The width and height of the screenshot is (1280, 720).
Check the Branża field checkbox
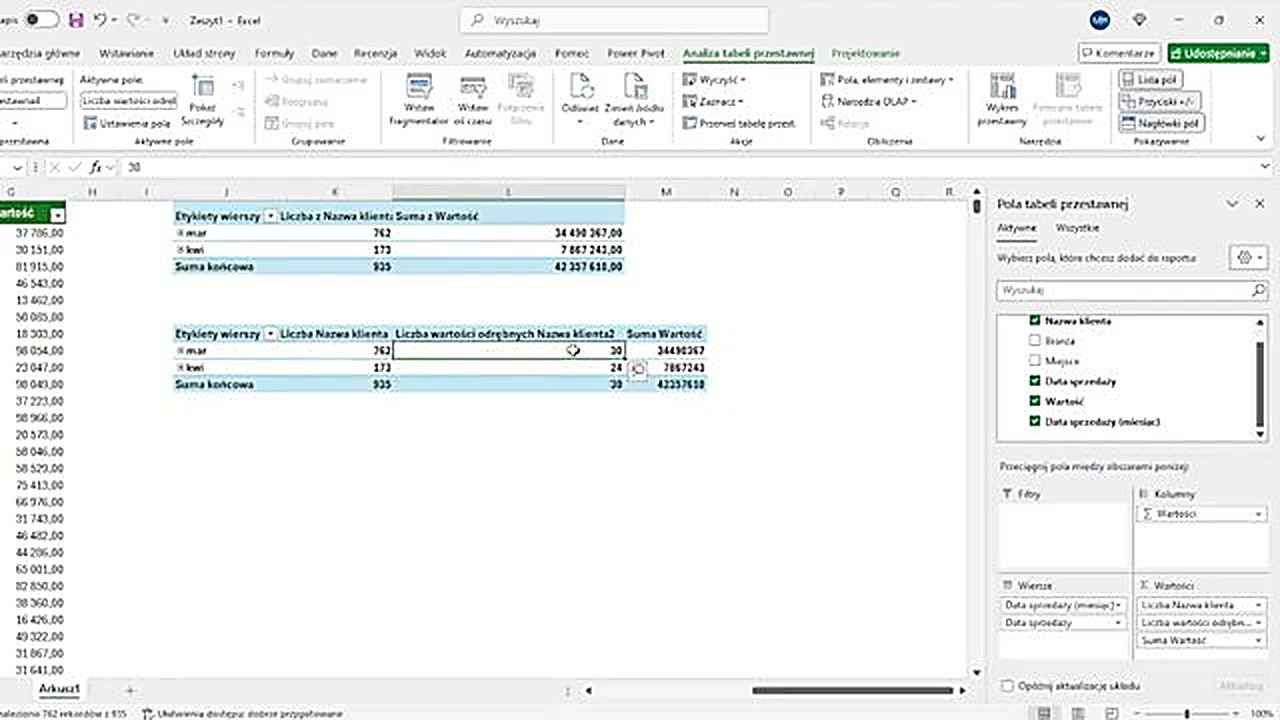coord(1035,341)
